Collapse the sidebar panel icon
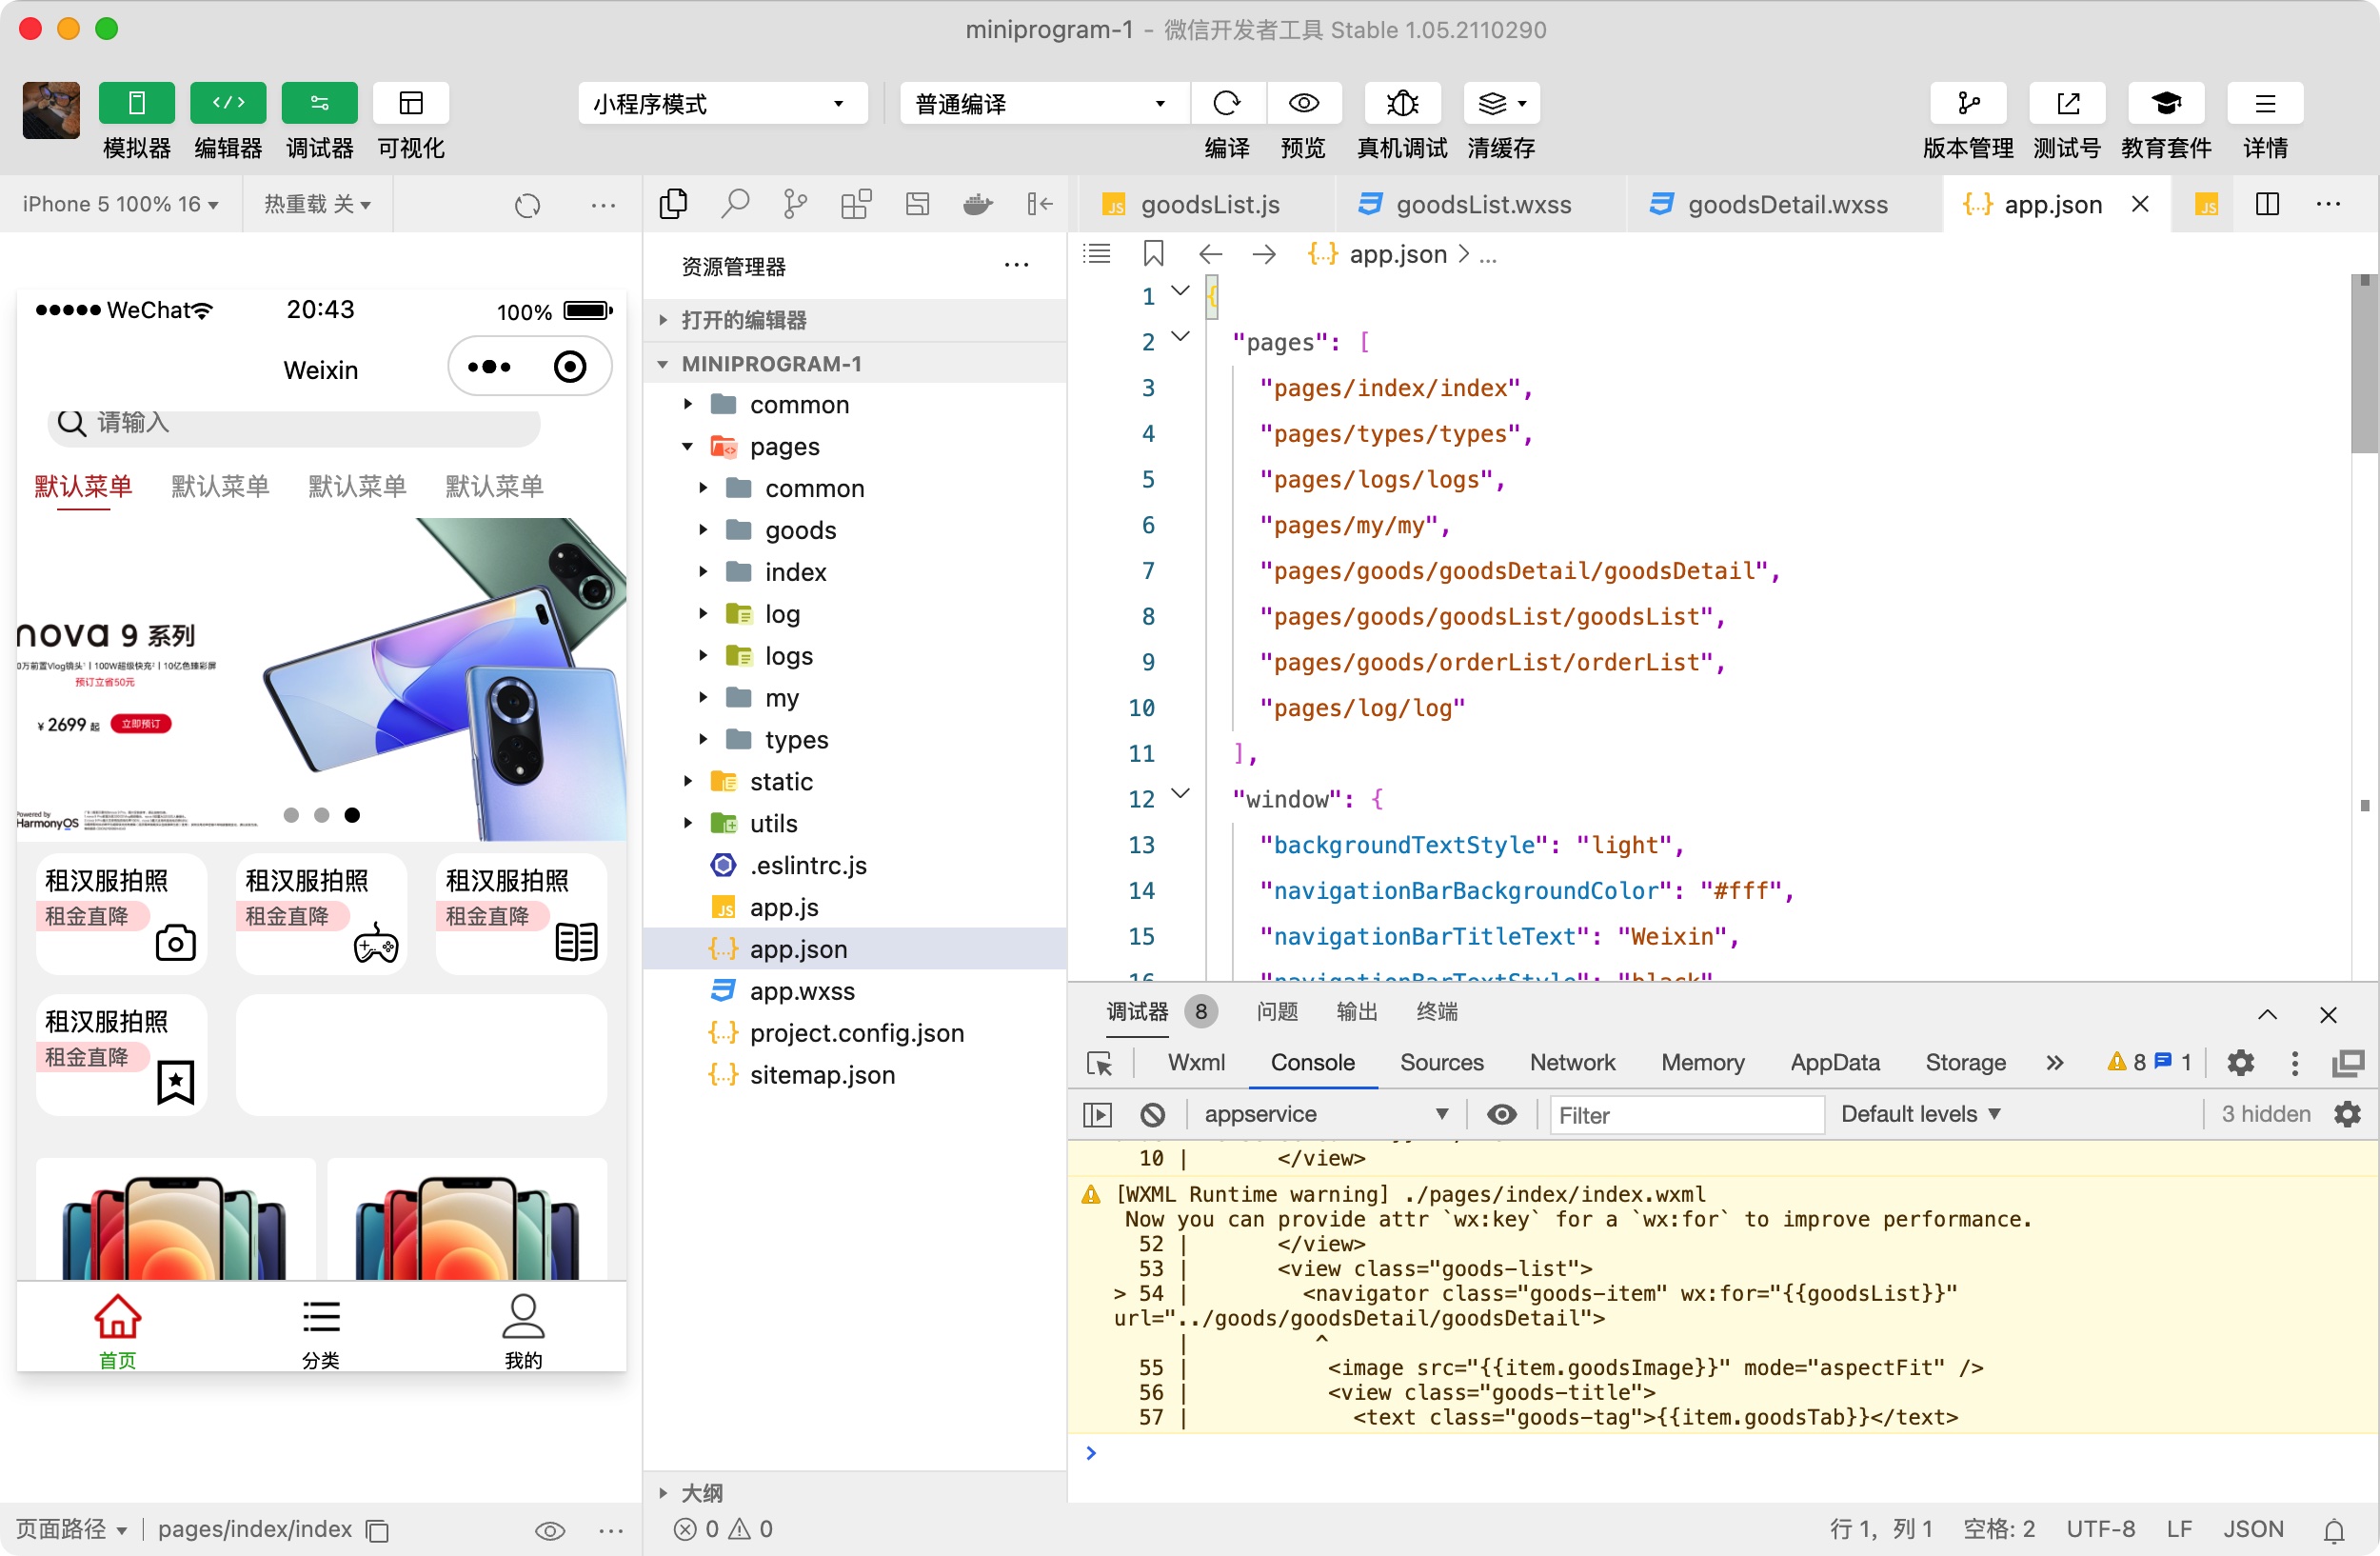The image size is (2380, 1556). pyautogui.click(x=1040, y=204)
